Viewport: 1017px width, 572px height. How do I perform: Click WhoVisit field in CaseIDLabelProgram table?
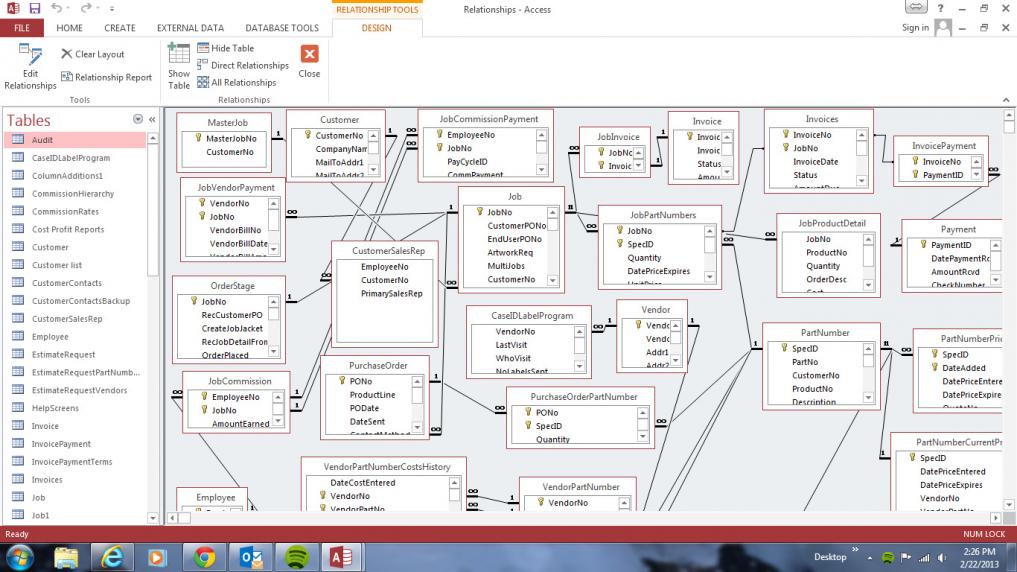[513, 358]
